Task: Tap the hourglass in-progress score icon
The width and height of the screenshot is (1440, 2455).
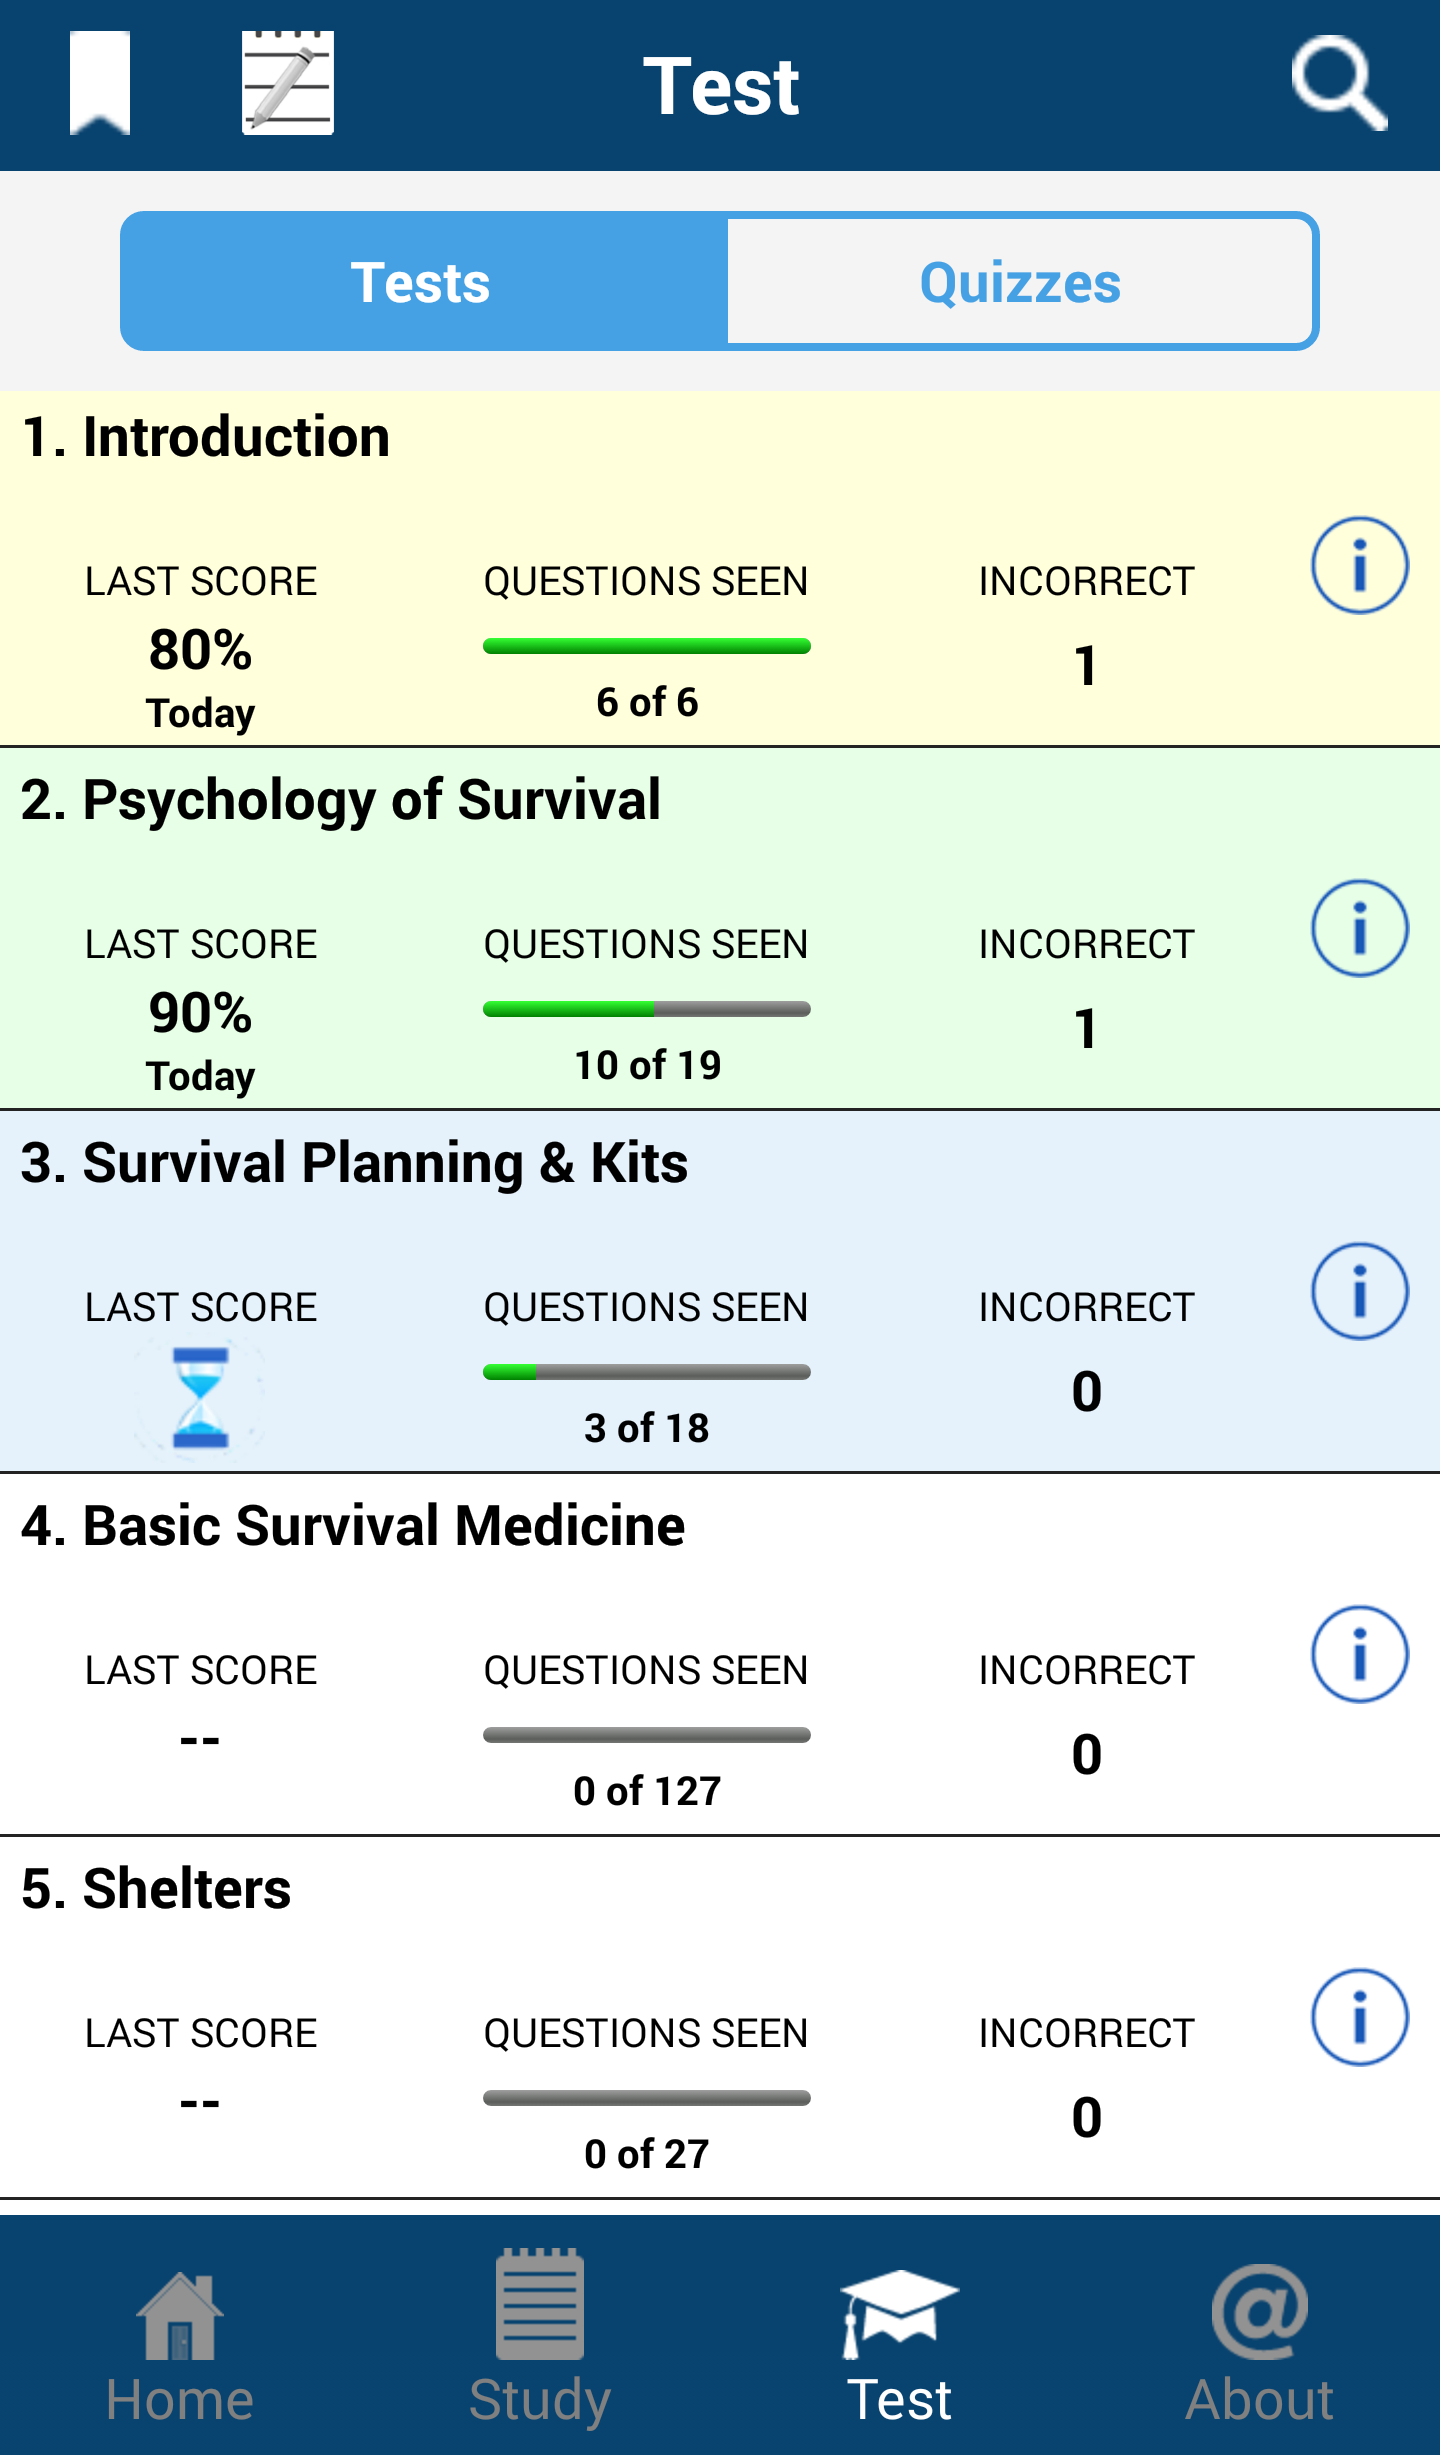Action: click(x=200, y=1398)
